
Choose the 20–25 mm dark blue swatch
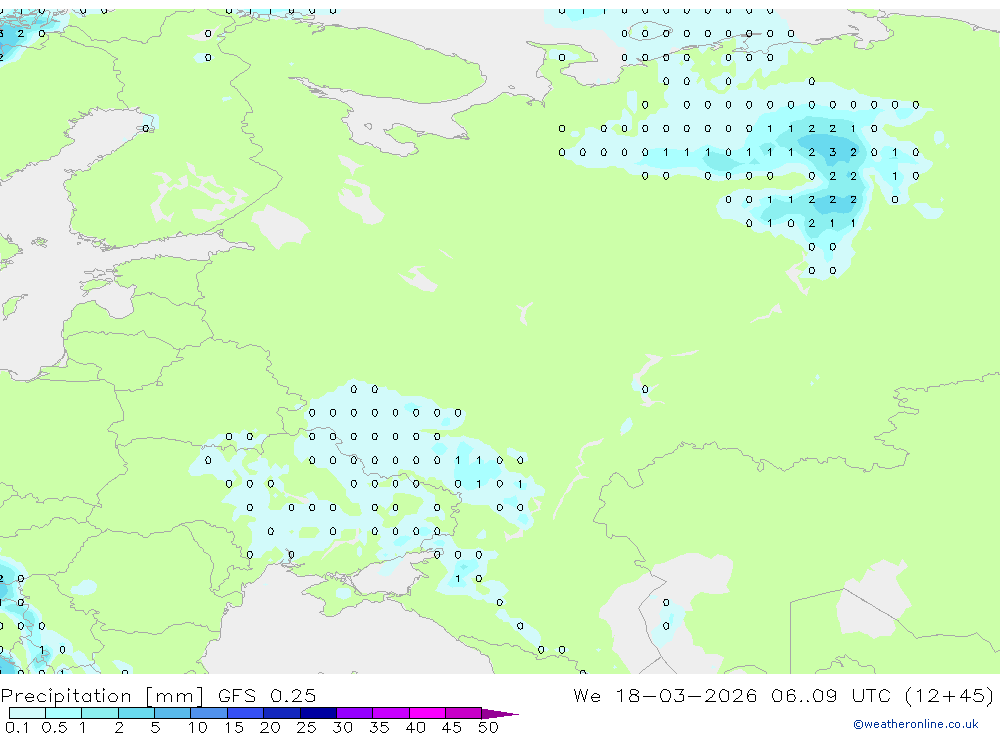[x=281, y=713]
